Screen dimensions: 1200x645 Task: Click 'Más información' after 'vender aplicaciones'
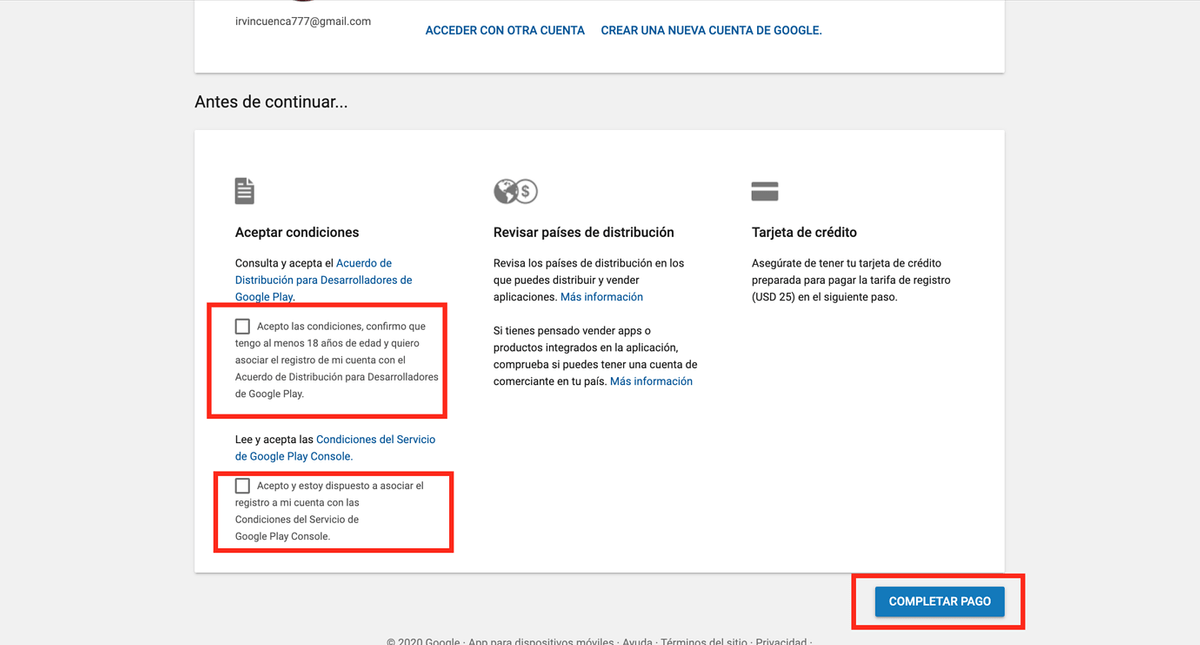click(x=601, y=297)
